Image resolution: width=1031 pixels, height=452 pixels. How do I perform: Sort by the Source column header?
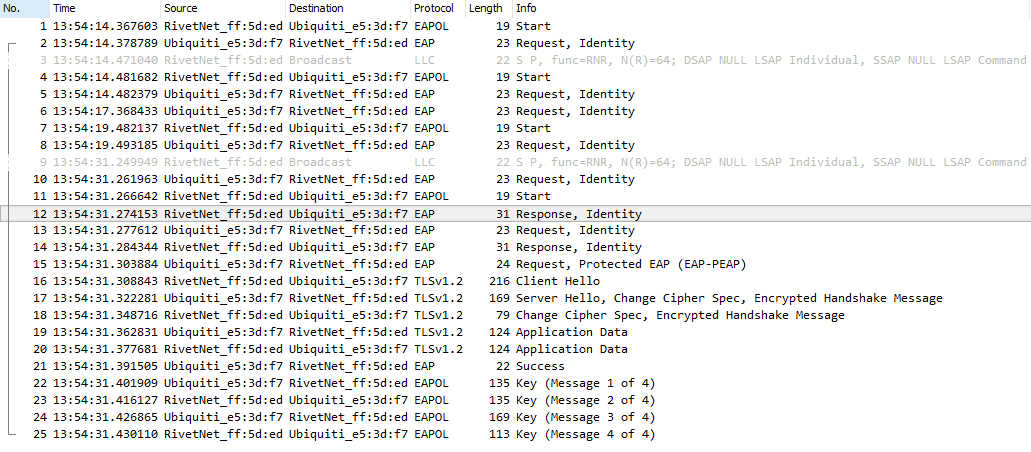coord(180,8)
